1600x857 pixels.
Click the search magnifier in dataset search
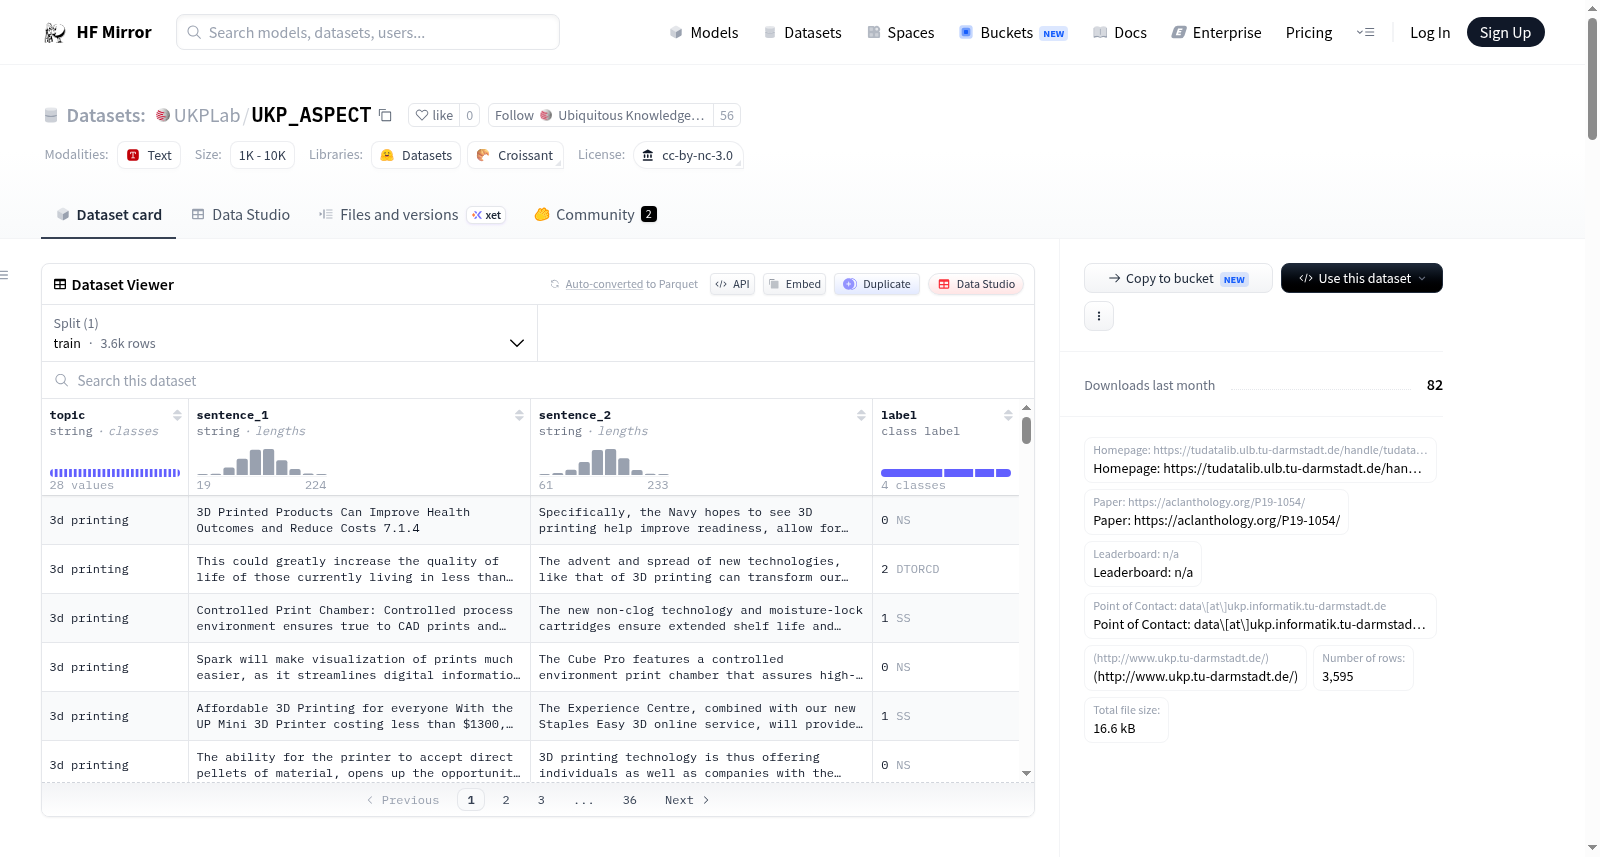tap(62, 381)
